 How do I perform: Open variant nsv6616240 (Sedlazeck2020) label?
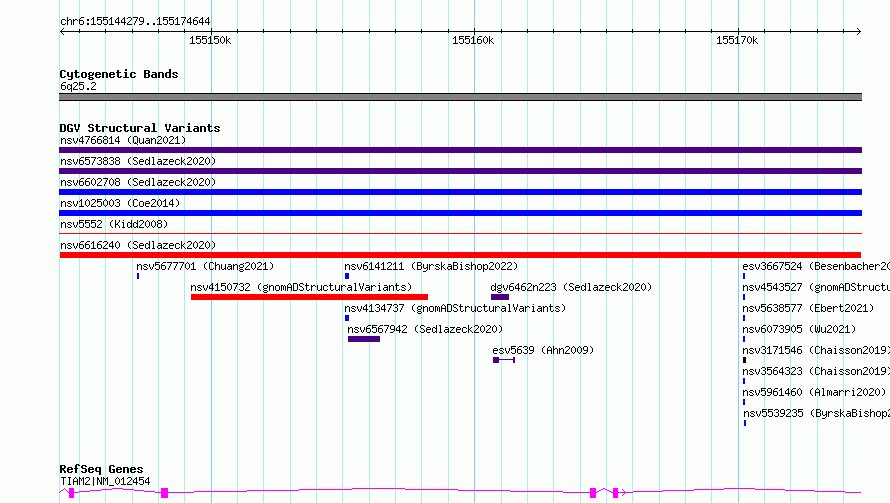pyautogui.click(x=138, y=245)
